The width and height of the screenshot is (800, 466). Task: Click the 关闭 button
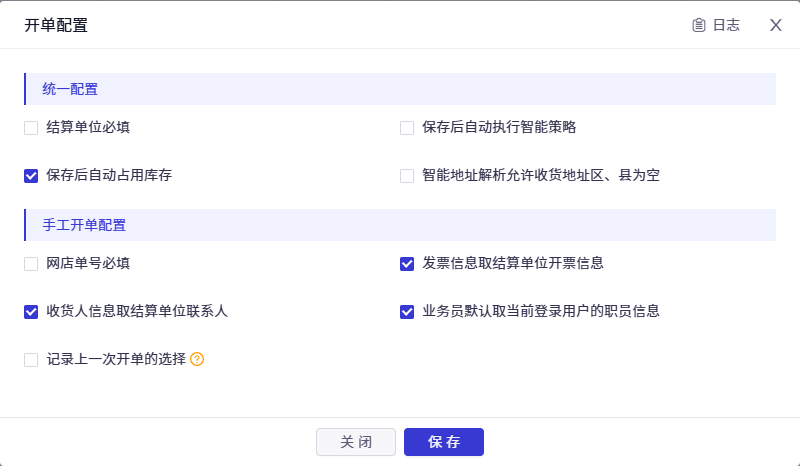(x=356, y=442)
